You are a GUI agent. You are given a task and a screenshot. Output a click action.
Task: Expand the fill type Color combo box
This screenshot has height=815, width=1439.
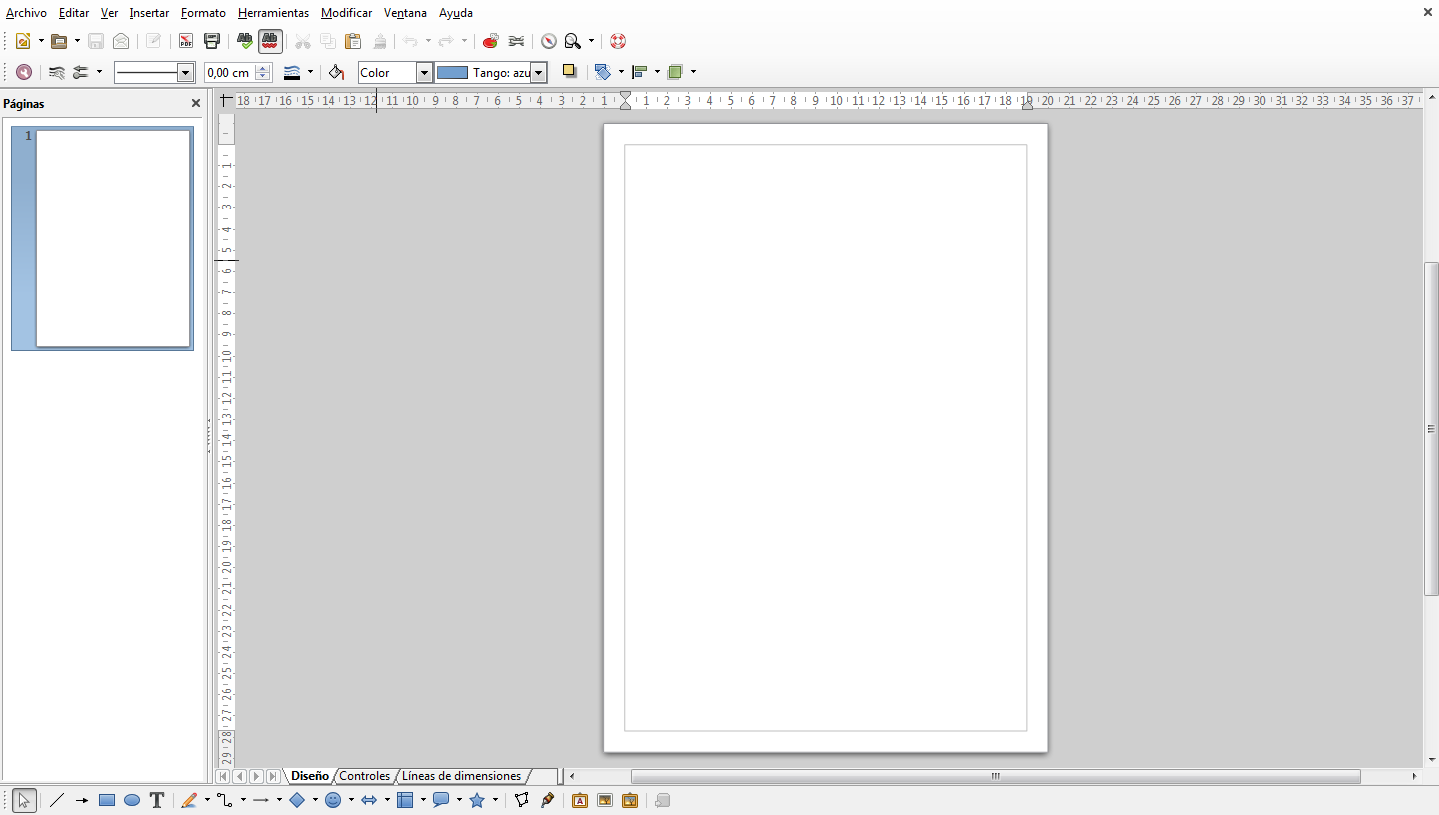pyautogui.click(x=424, y=72)
